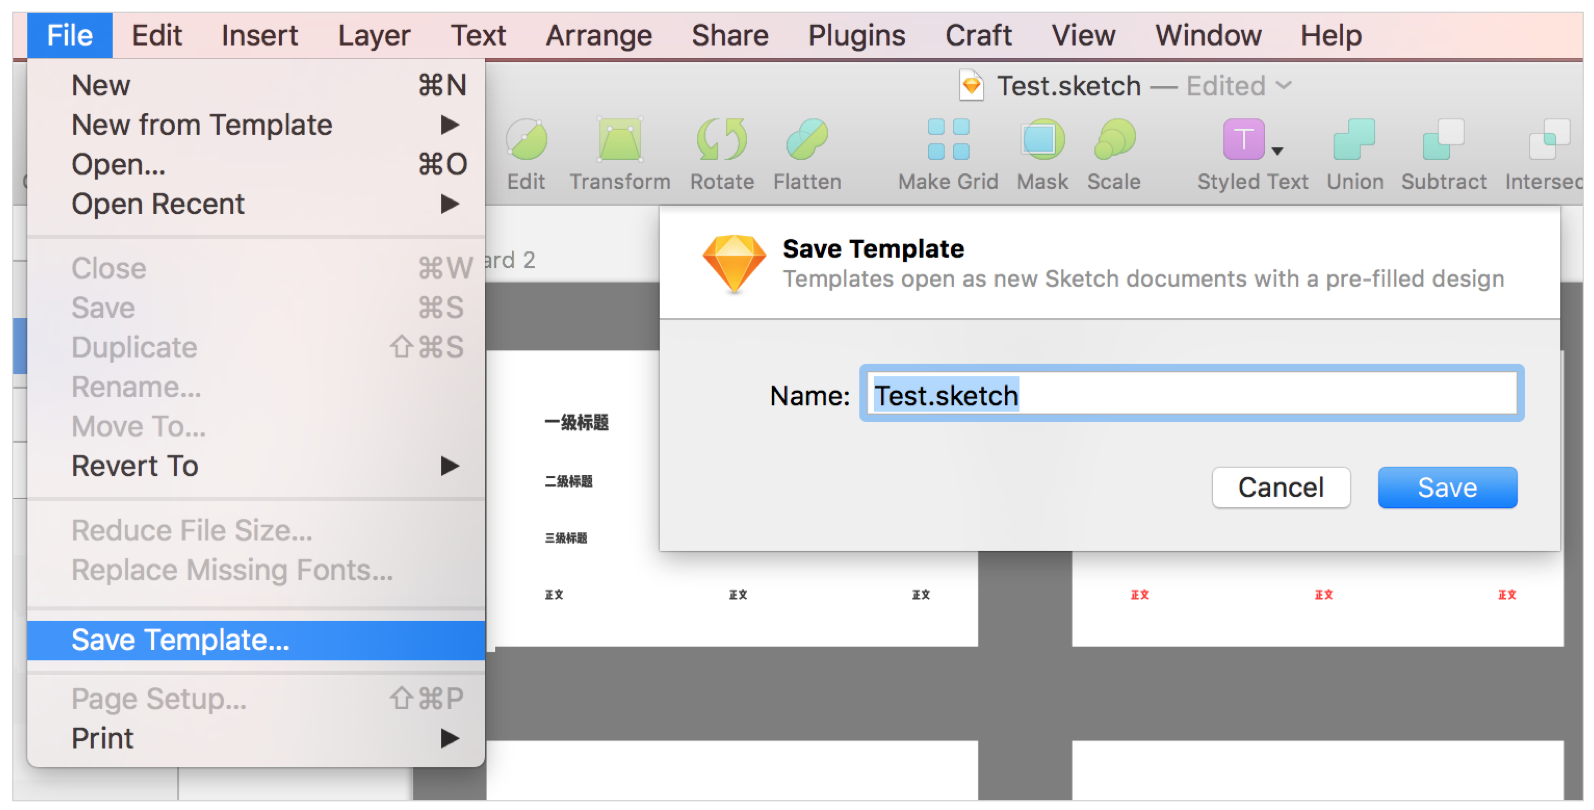Expand the Revert To submenu
Screen dimensions: 1594x810
tap(450, 466)
